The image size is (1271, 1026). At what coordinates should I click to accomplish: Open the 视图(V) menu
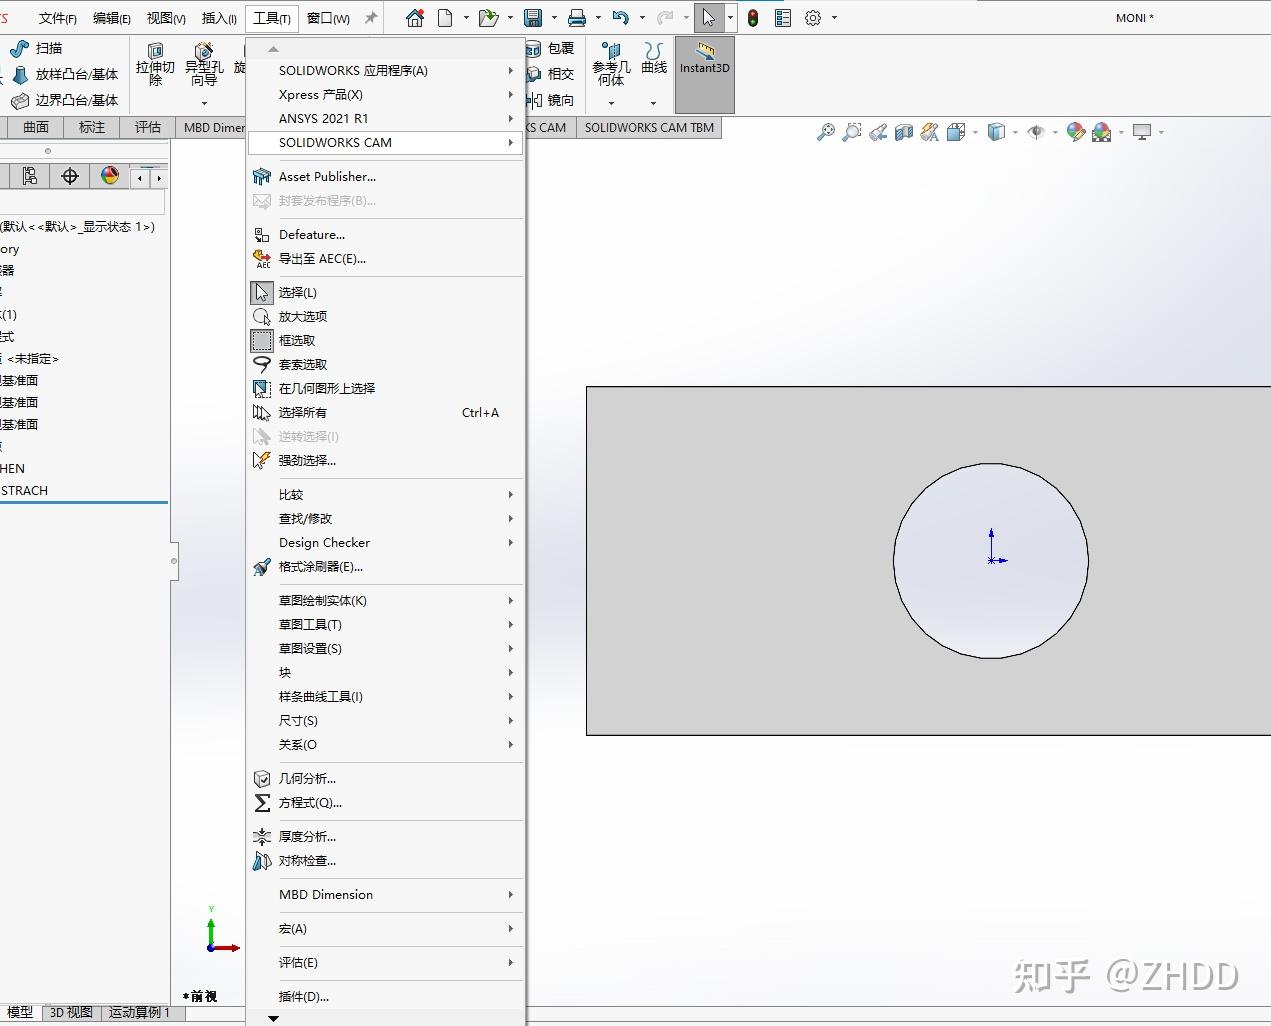166,18
